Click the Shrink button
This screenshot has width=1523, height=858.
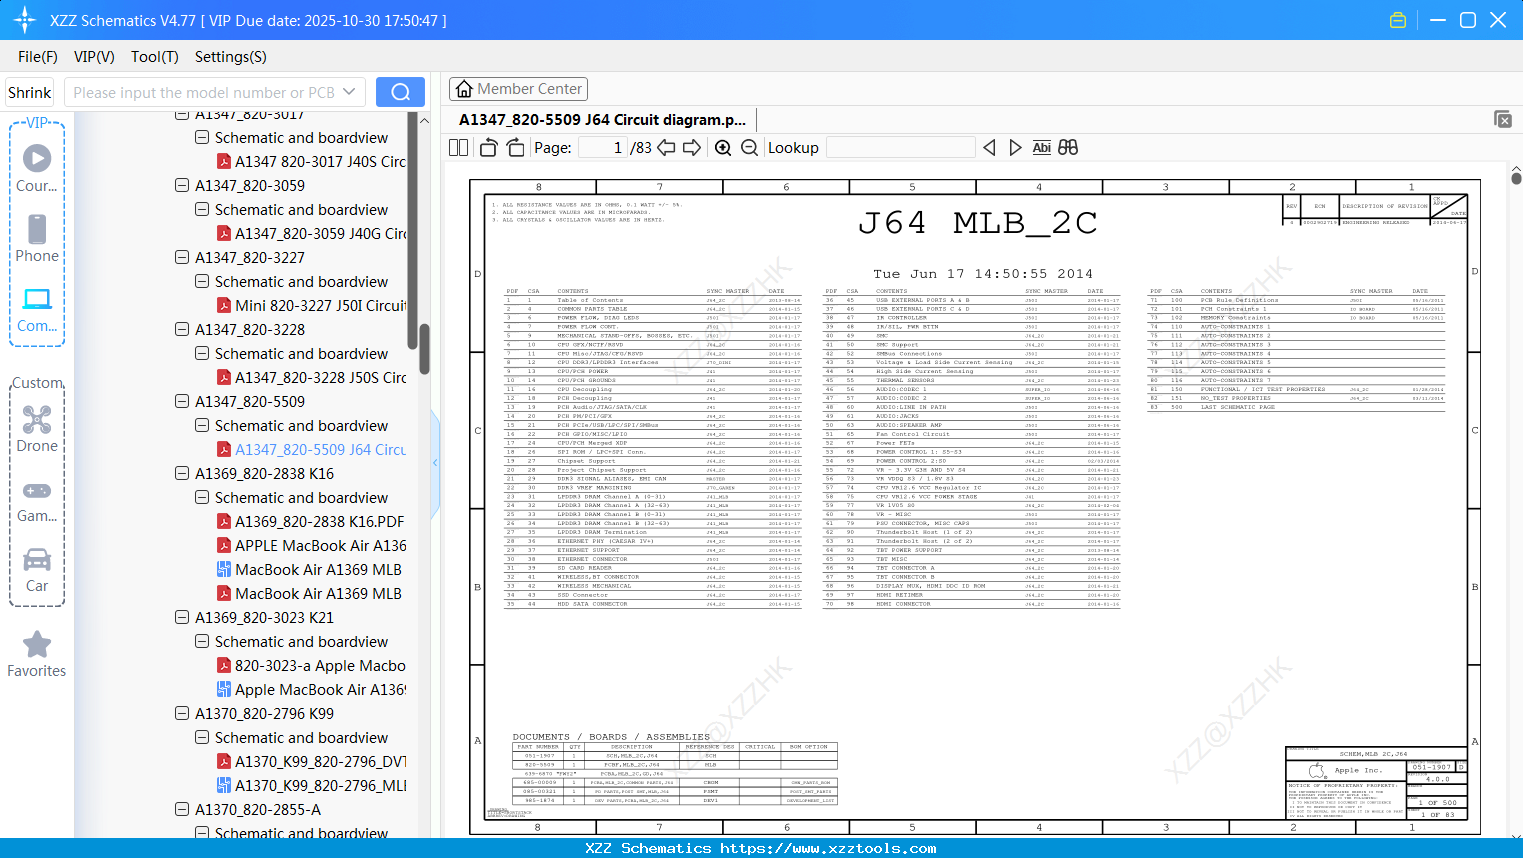tap(29, 92)
